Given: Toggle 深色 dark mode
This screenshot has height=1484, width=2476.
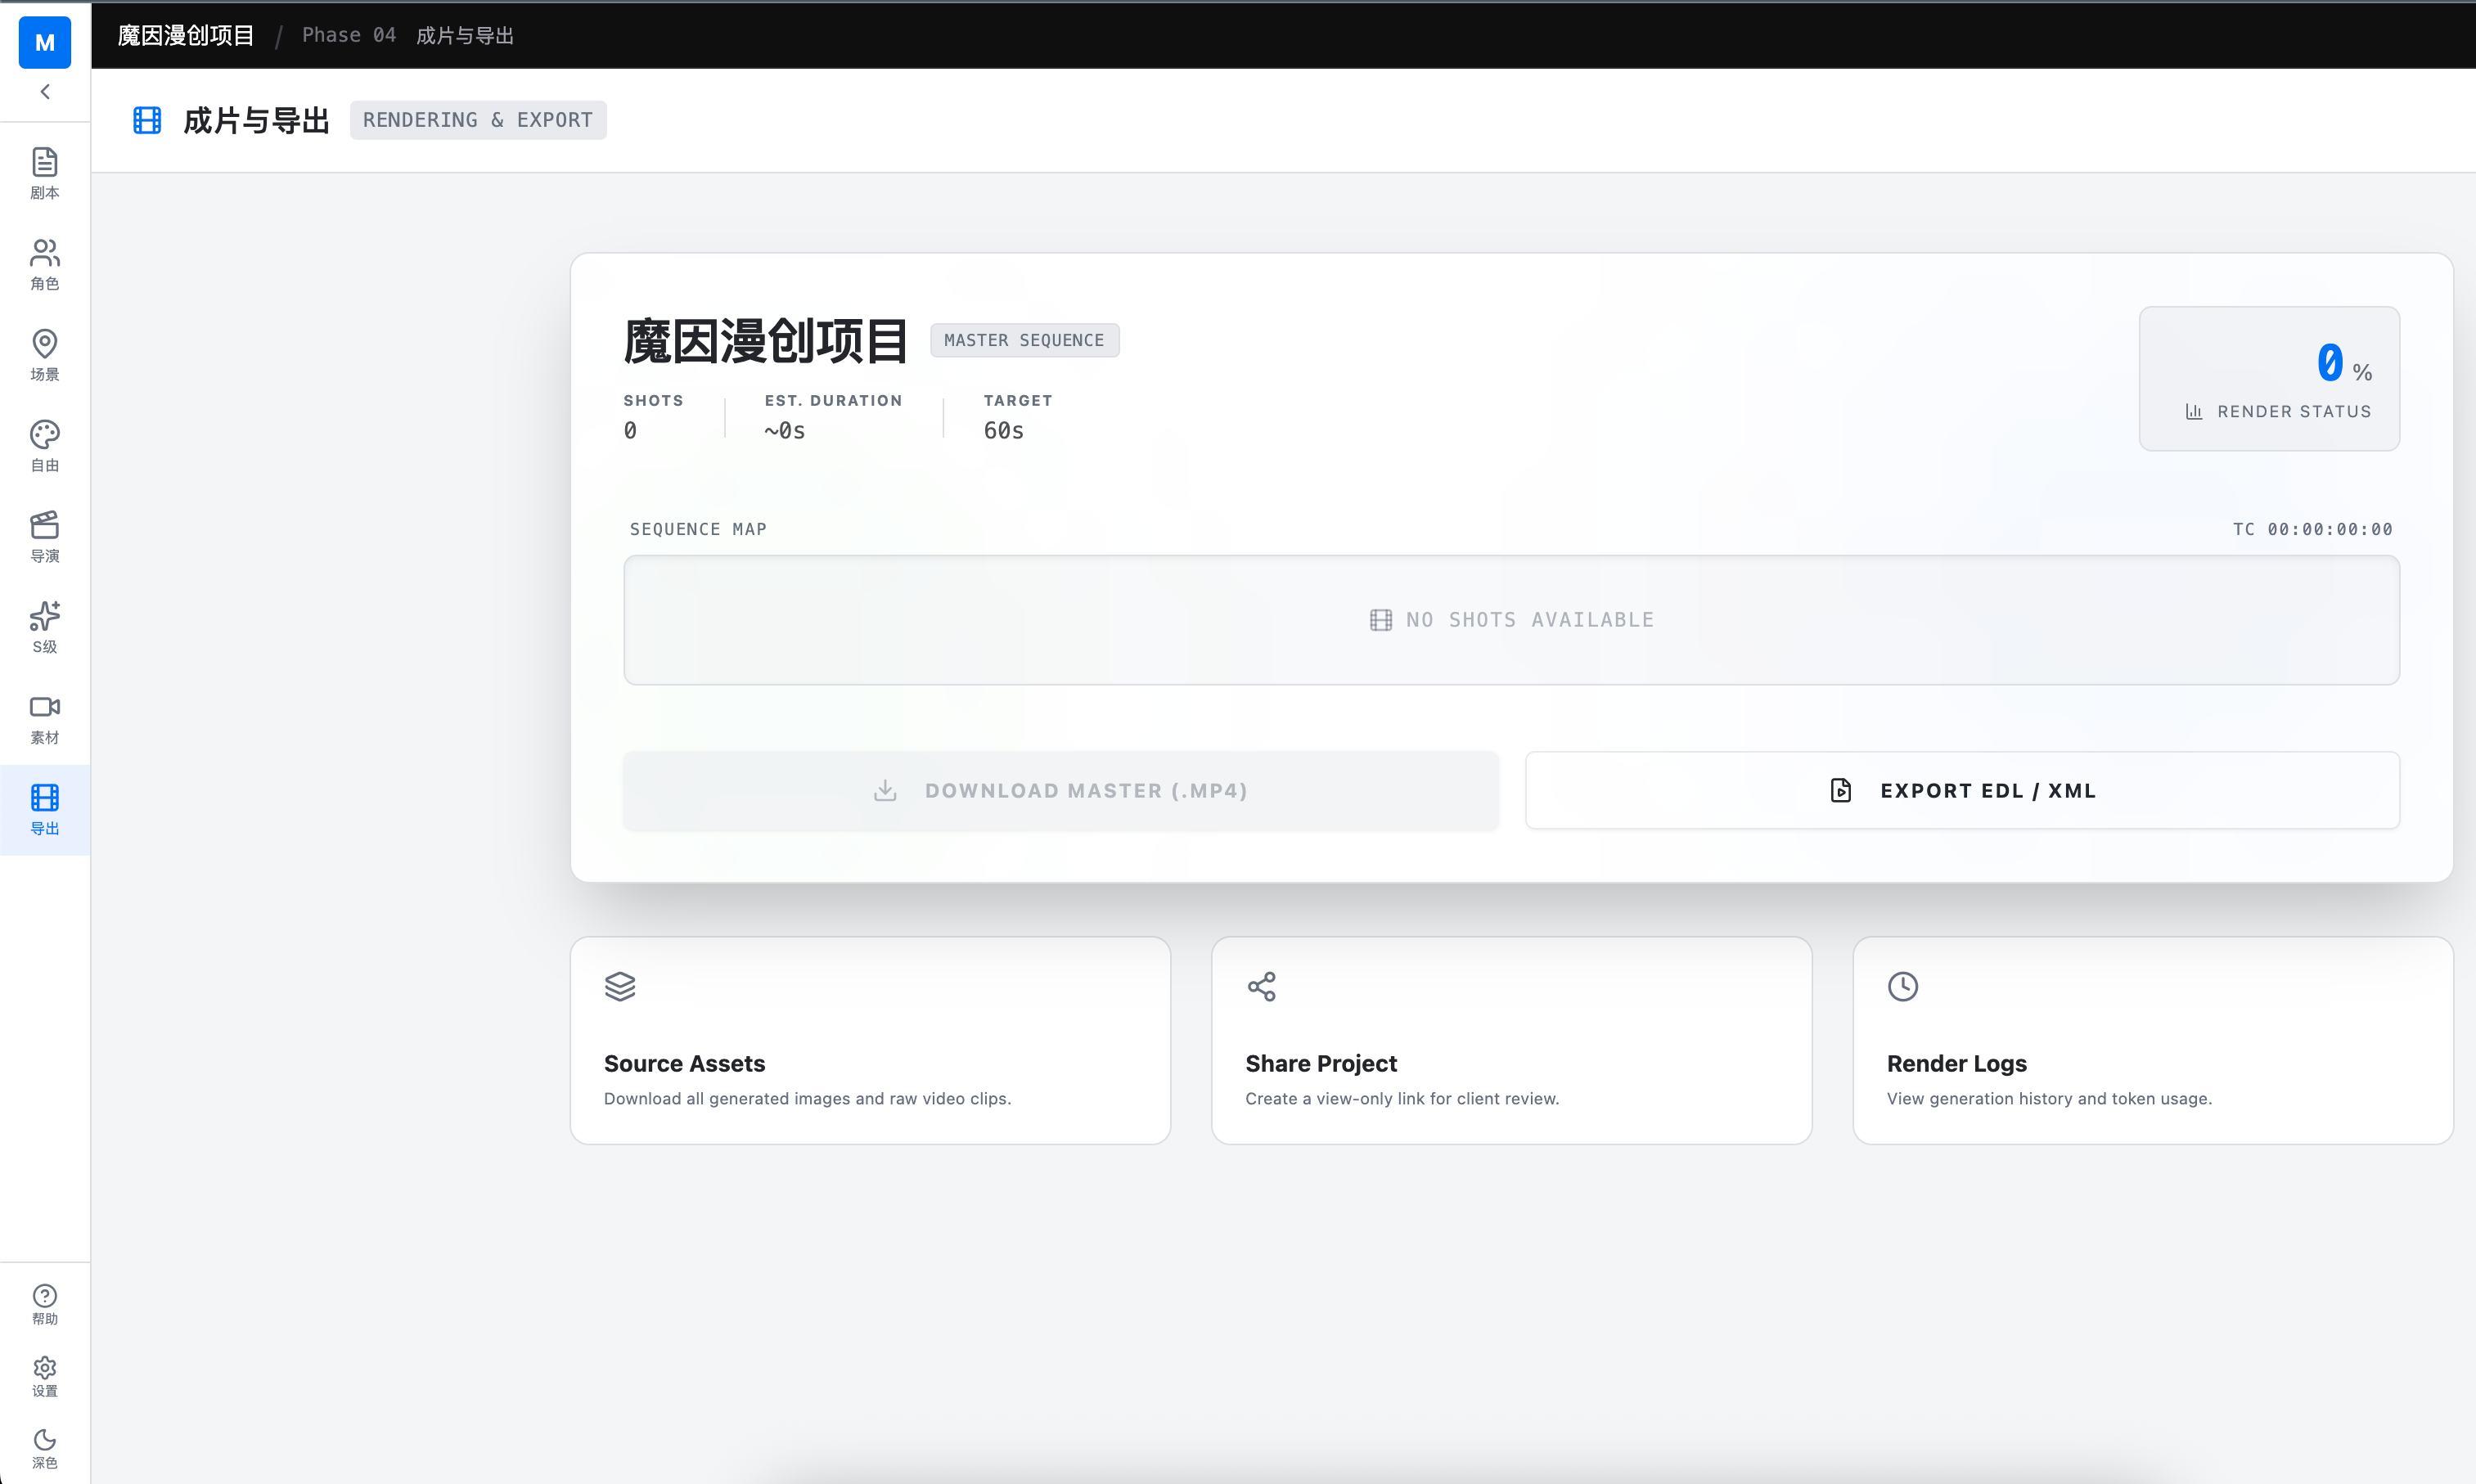Looking at the screenshot, I should [44, 1448].
